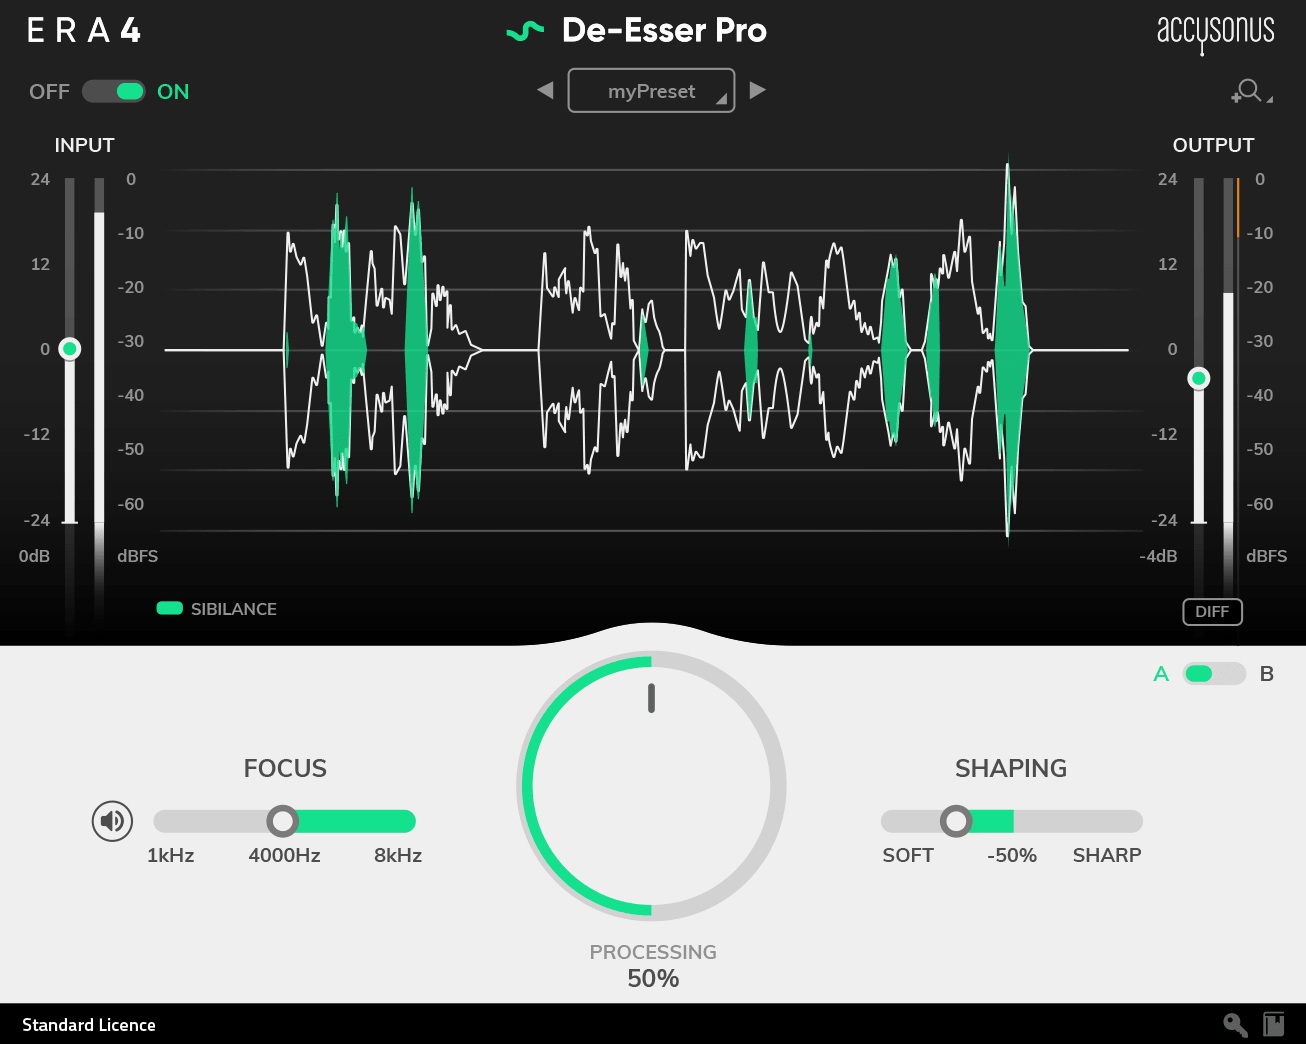
Task: Click the 4000Hz focus value
Action: (284, 856)
